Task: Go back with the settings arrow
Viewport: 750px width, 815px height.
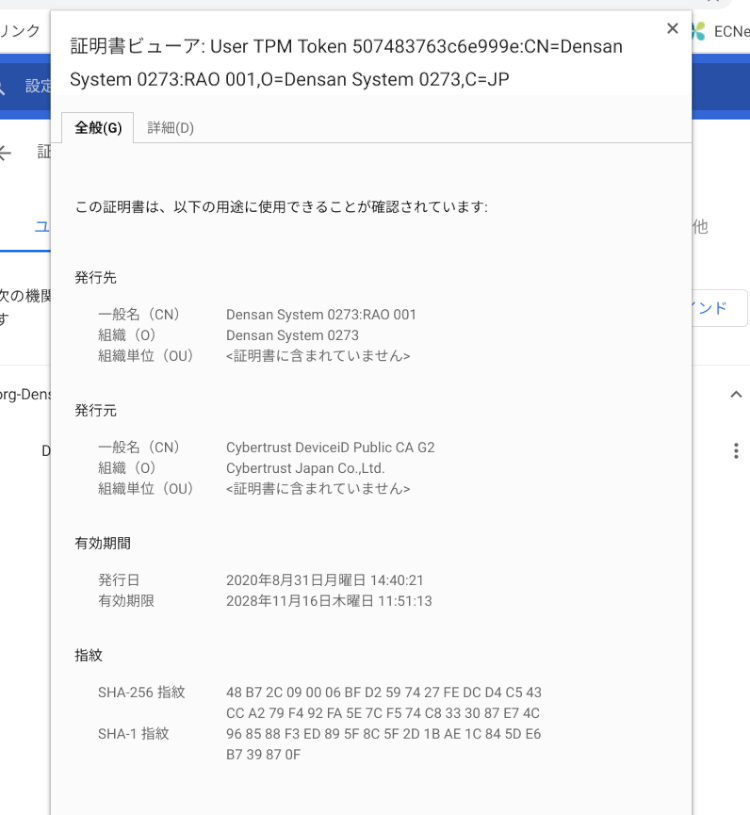Action: [x=5, y=153]
